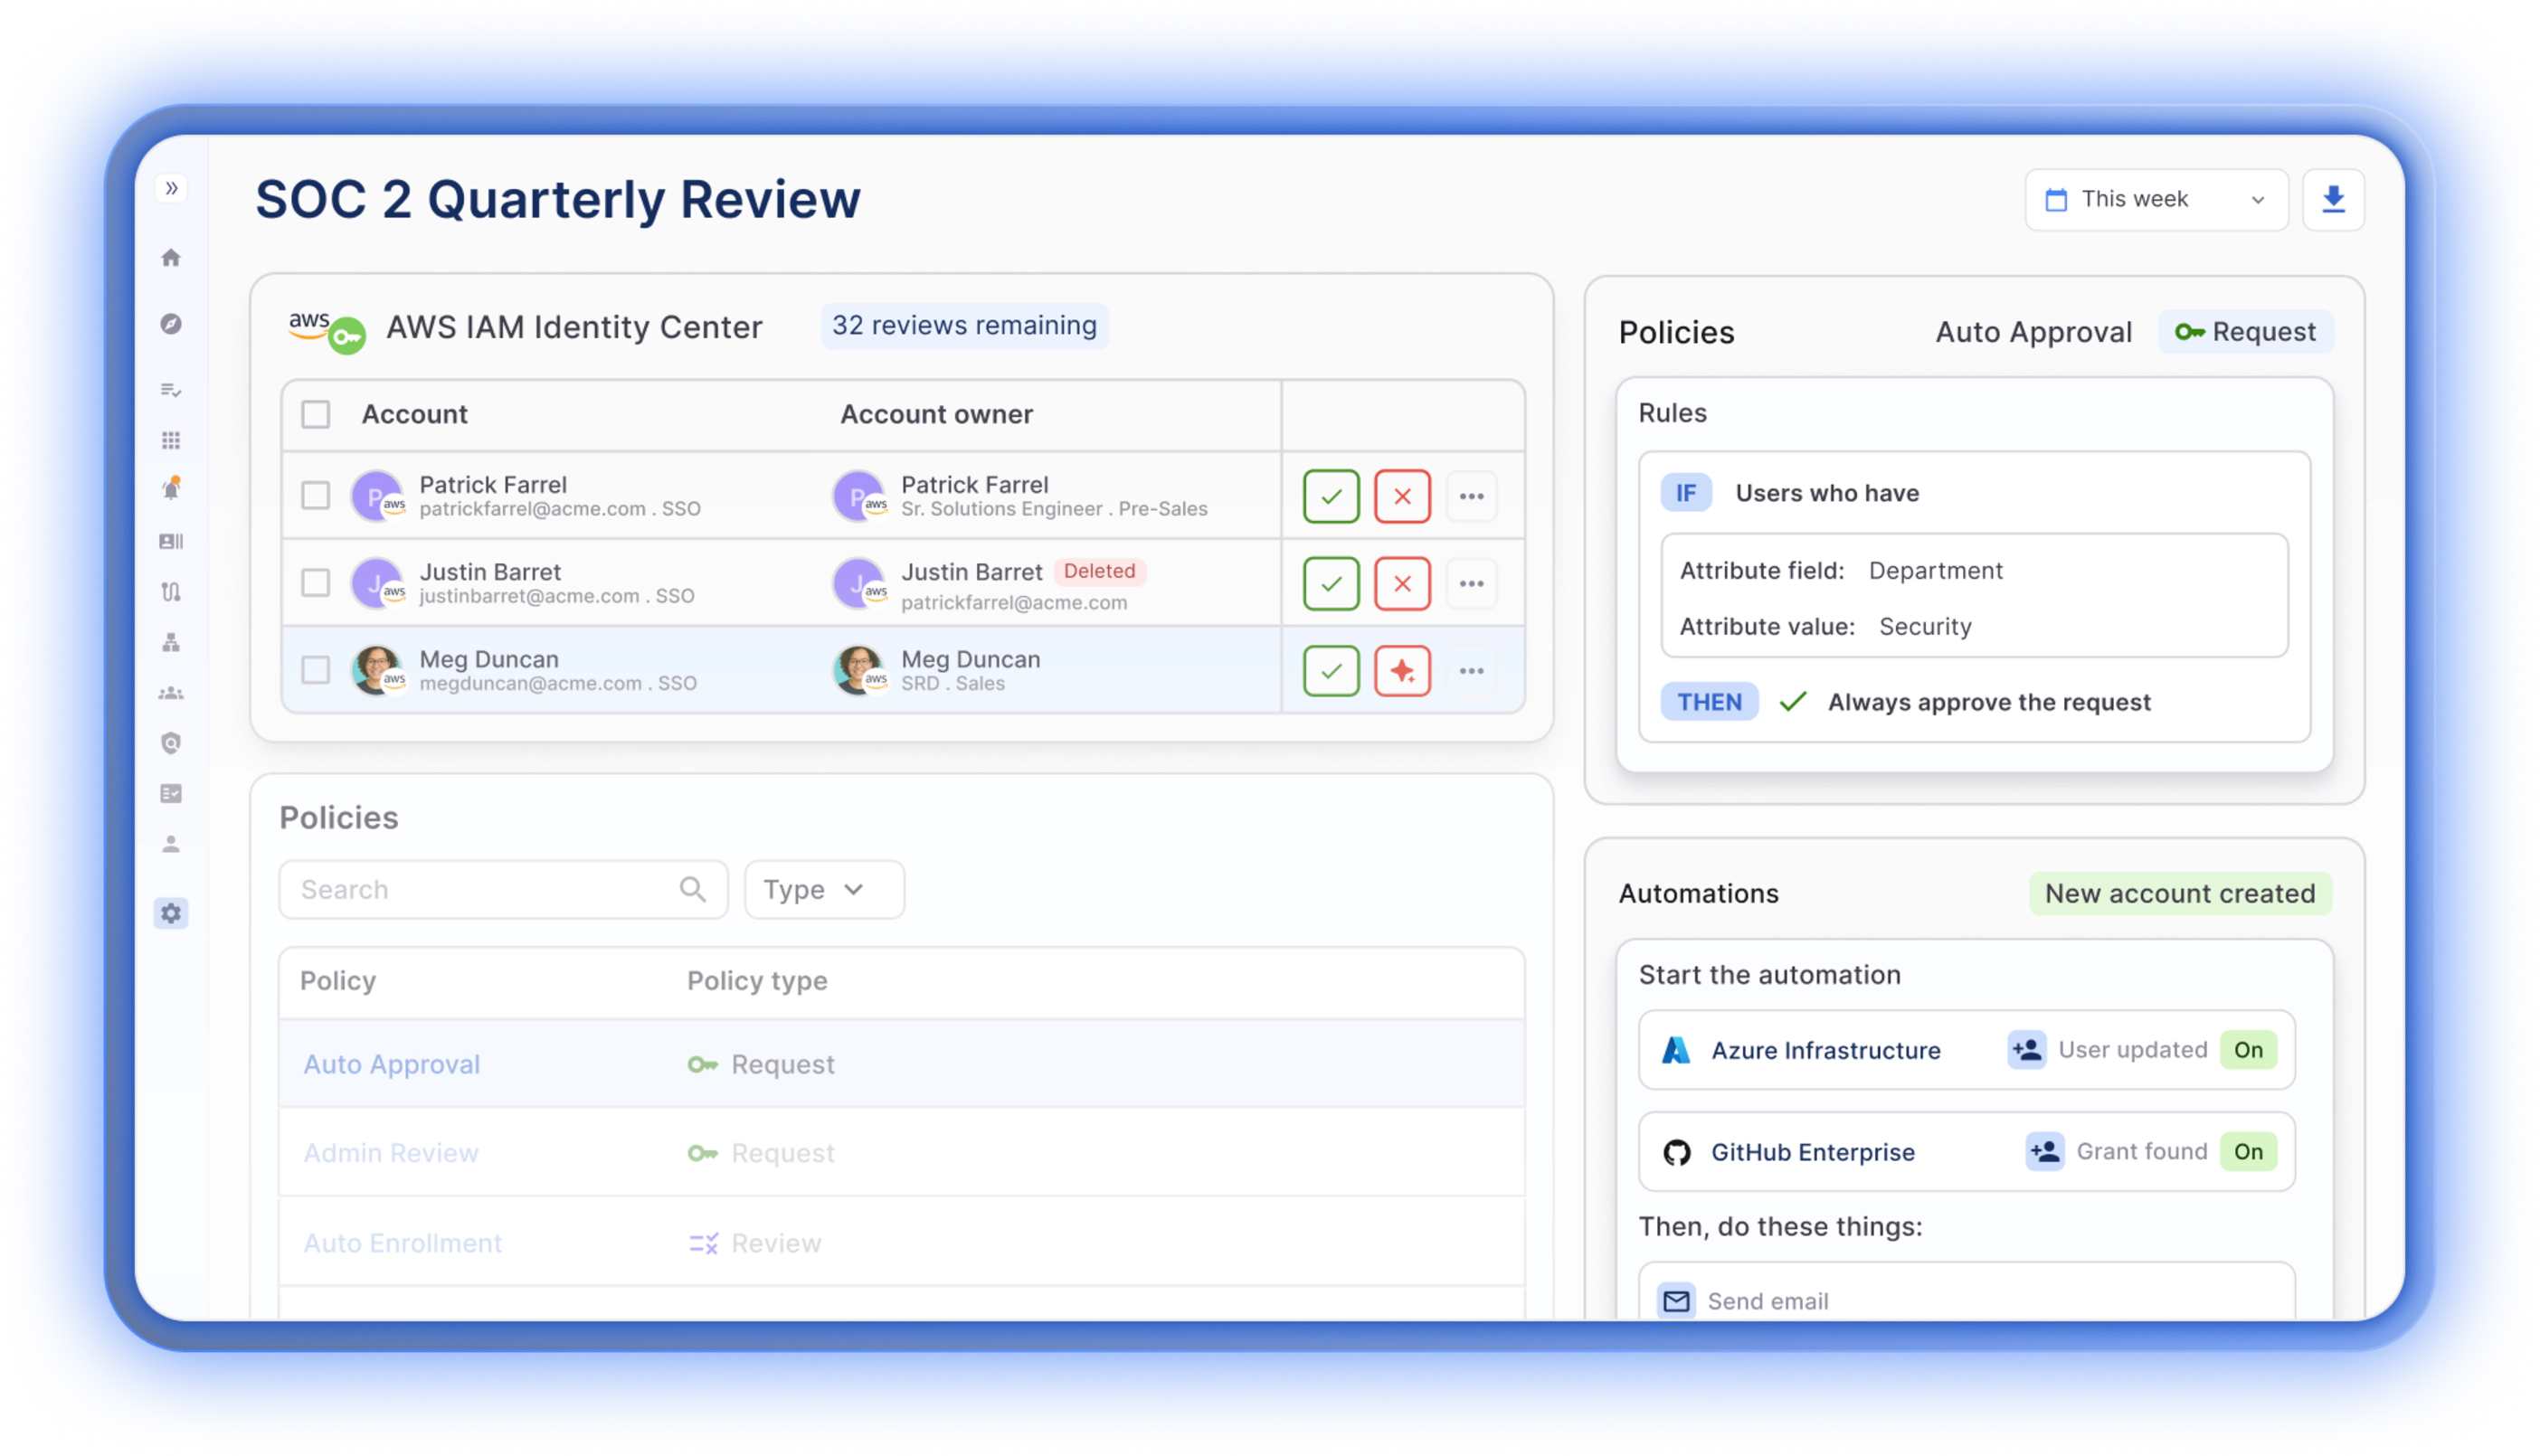Check the select-all Account header checkbox
Image resolution: width=2540 pixels, height=1456 pixels.
pyautogui.click(x=316, y=414)
